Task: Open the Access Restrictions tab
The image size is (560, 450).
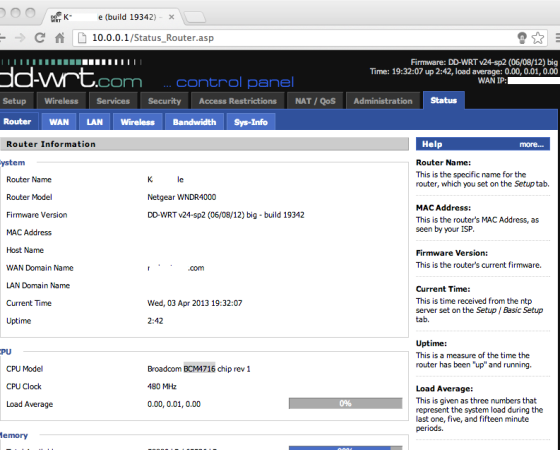Action: click(x=238, y=101)
